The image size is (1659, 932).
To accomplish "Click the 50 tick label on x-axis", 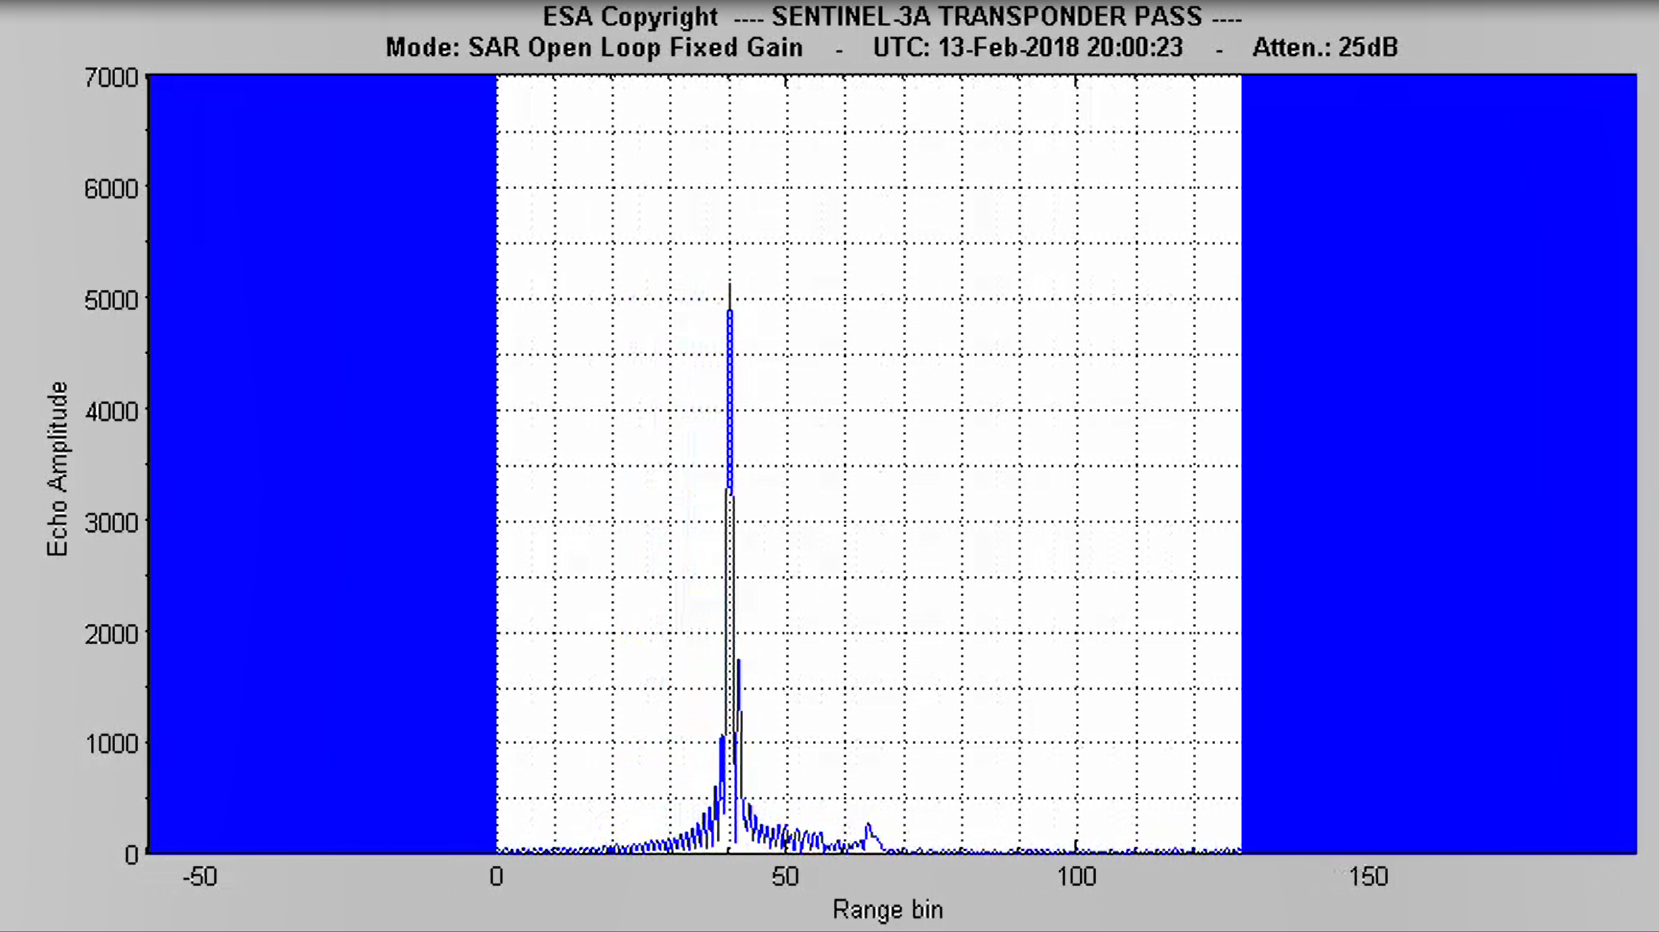I will [x=785, y=877].
